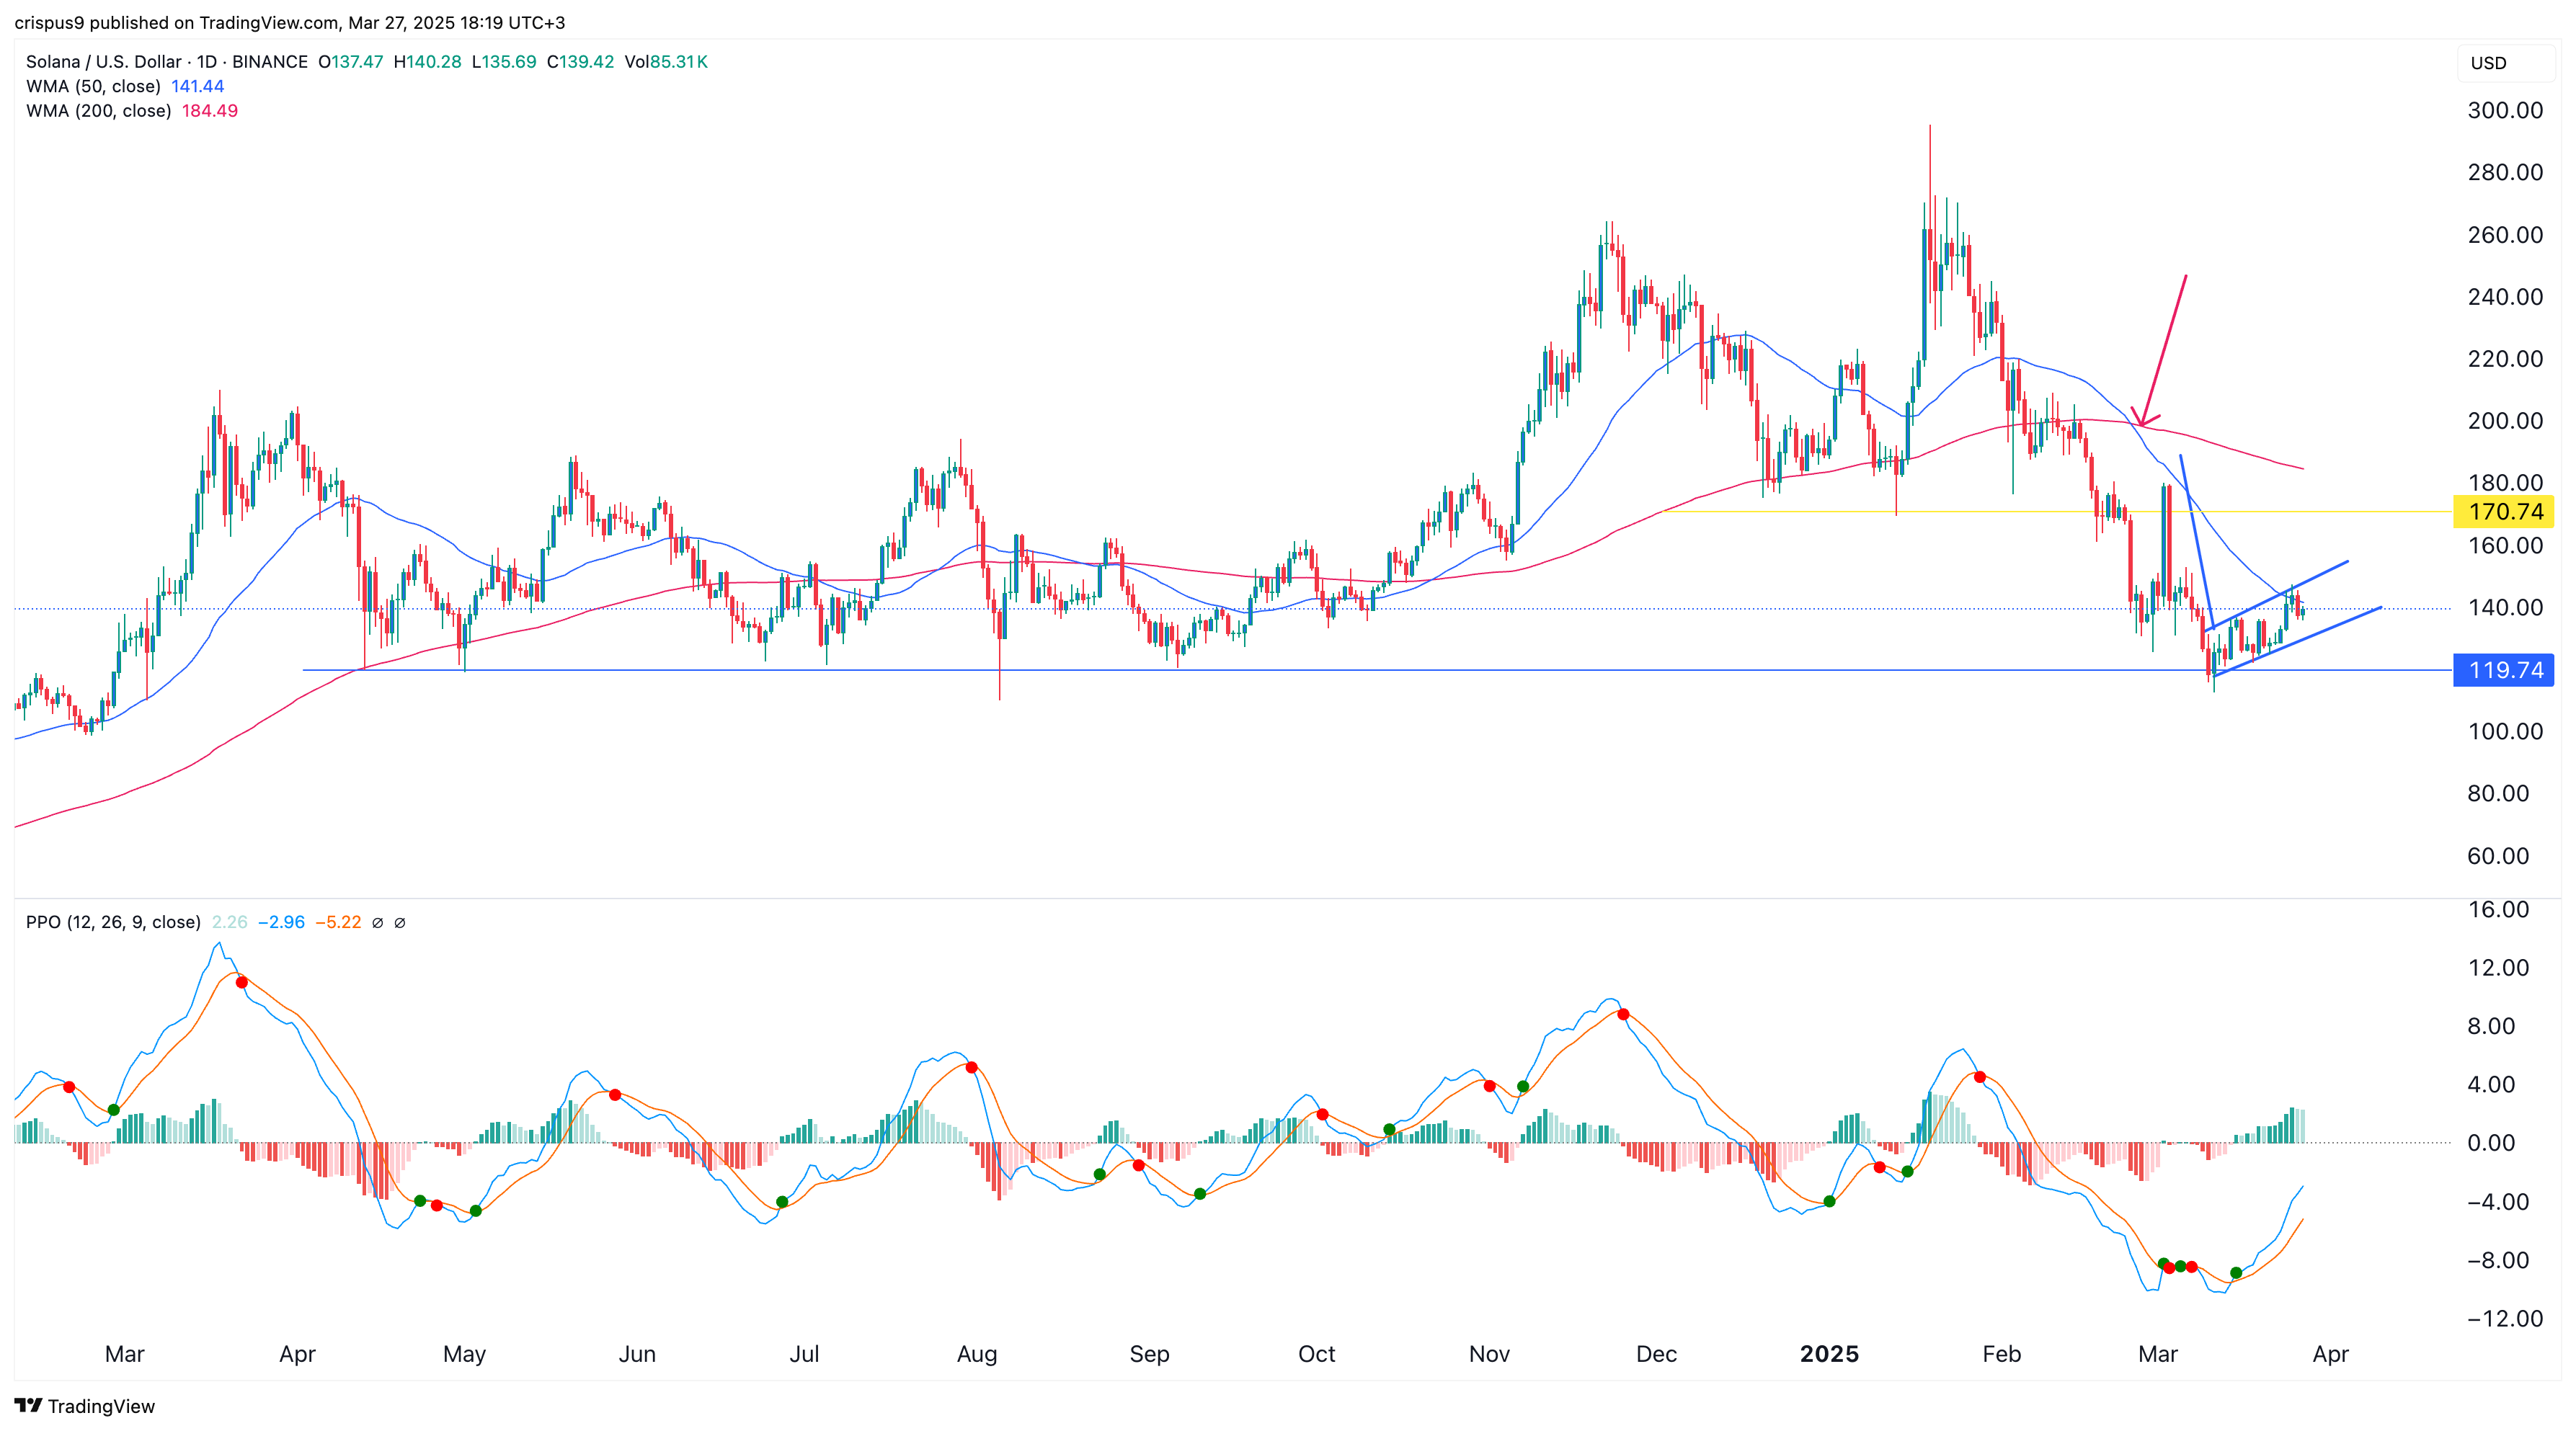The image size is (2576, 1431).
Task: Click the WMA 200 value 184.49
Action: pyautogui.click(x=210, y=111)
